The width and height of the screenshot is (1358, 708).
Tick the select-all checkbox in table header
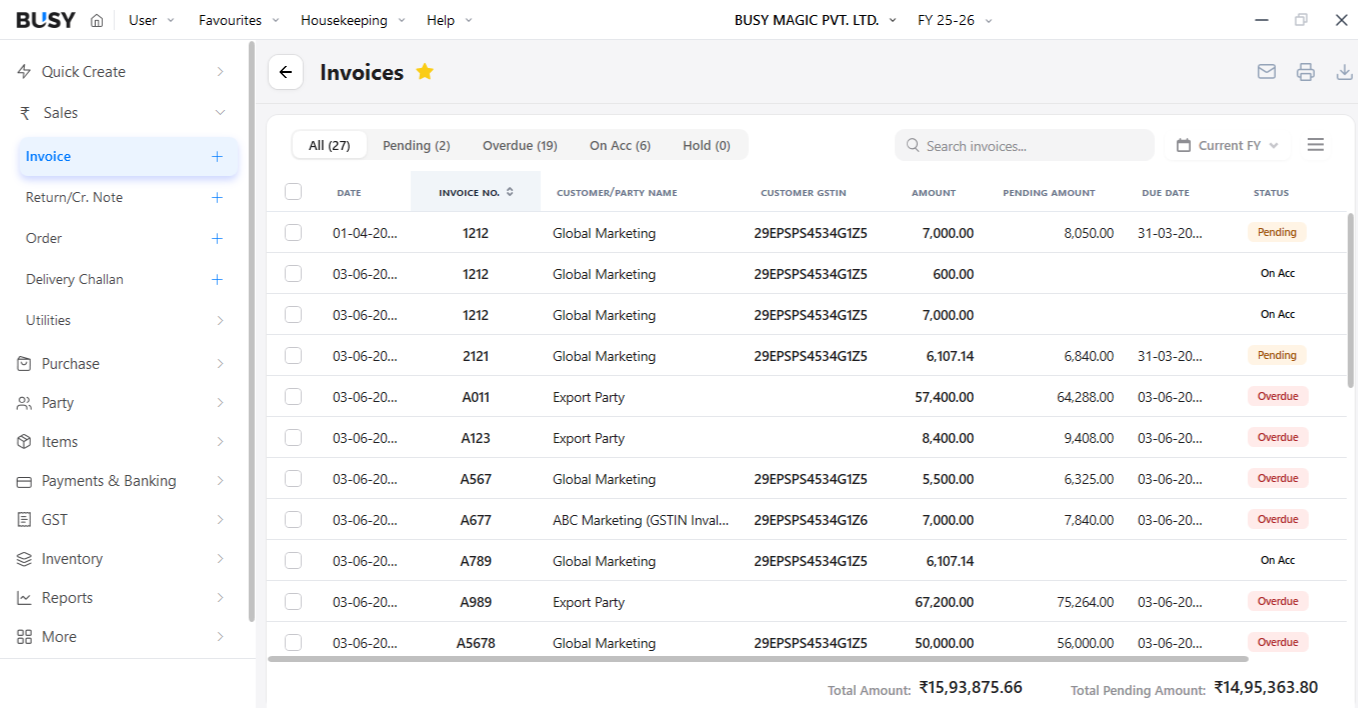pos(293,192)
